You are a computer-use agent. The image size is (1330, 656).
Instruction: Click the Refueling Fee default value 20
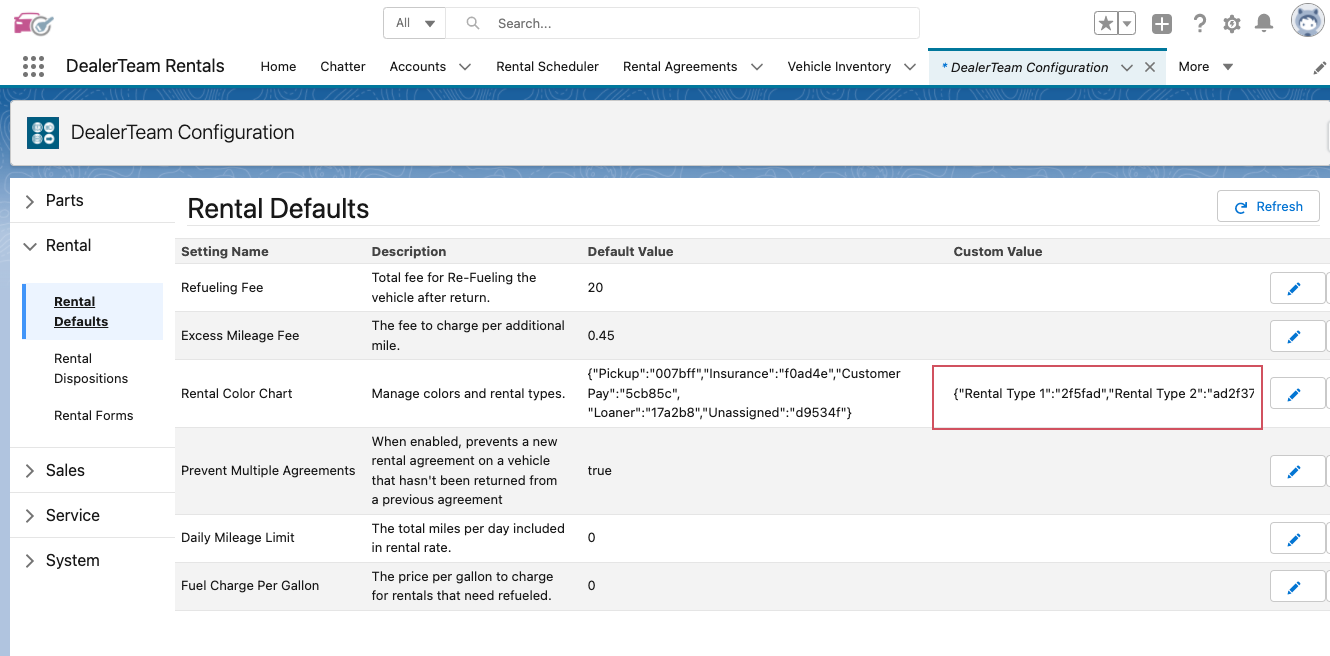(x=595, y=288)
